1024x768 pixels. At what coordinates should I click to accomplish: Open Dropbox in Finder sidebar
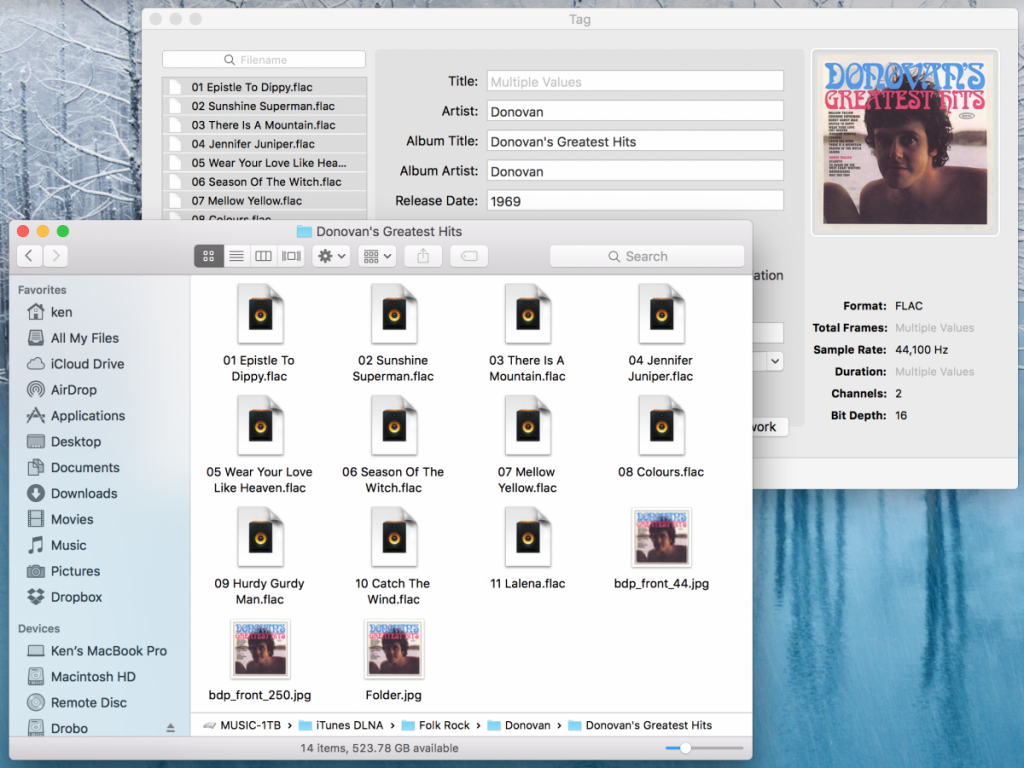(64, 597)
